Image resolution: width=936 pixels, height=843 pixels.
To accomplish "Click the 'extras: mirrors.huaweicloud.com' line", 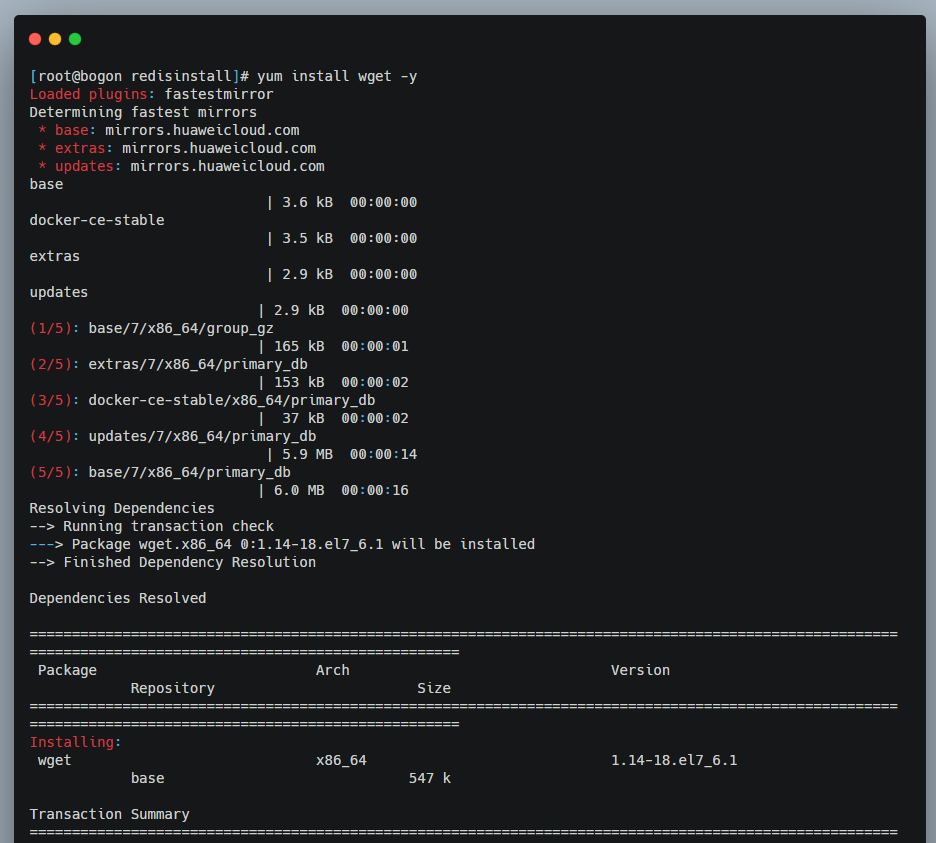I will pos(177,148).
